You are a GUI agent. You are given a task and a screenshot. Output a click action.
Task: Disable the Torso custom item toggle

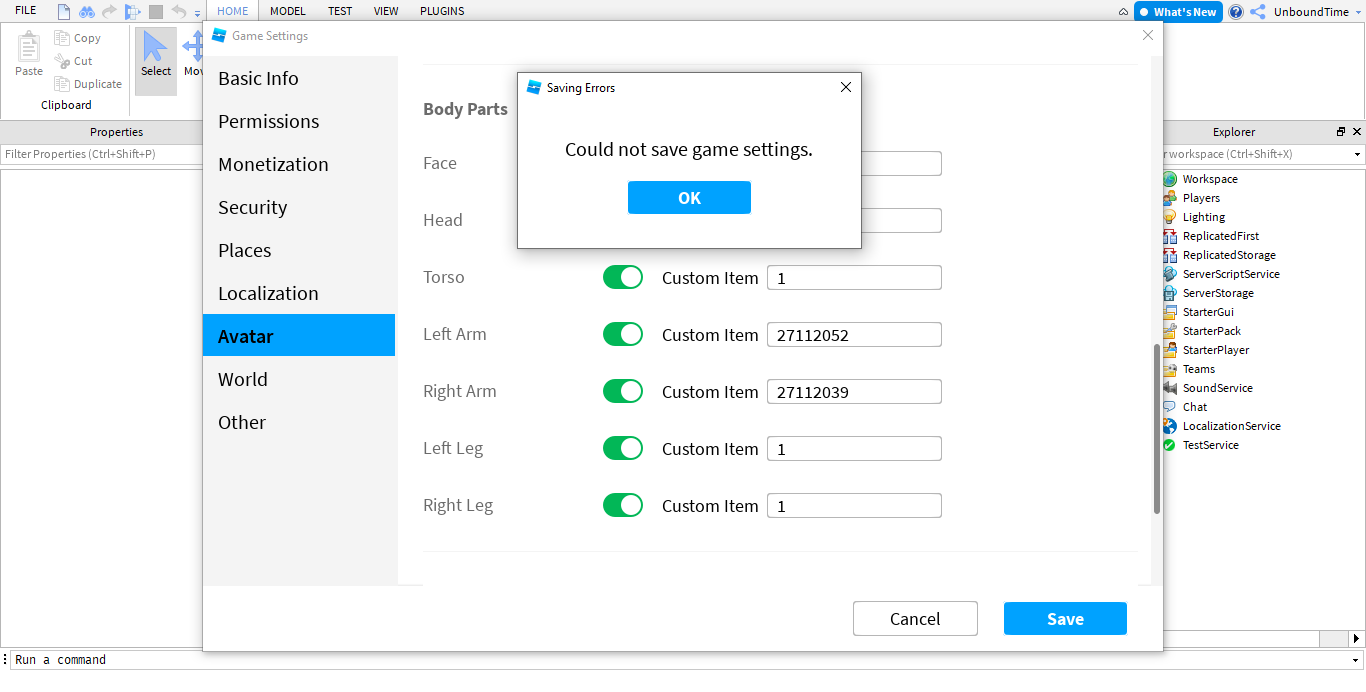coord(622,277)
